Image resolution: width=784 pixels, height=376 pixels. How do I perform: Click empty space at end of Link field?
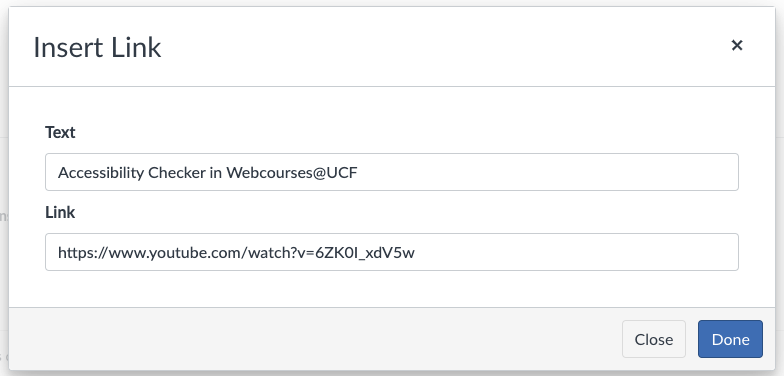click(575, 252)
